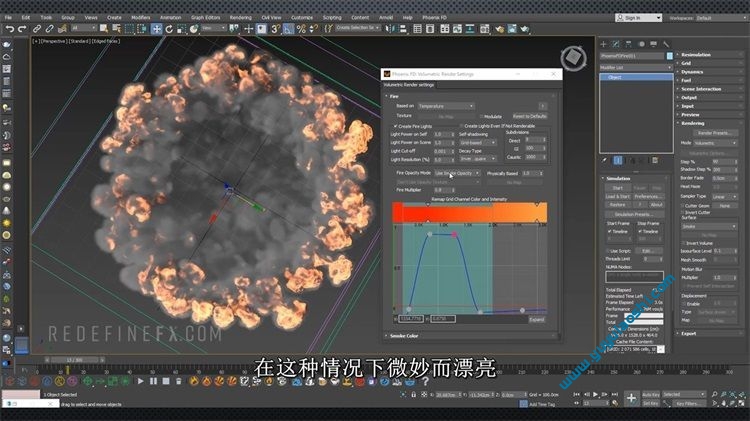This screenshot has height=421, width=750.
Task: Click the Phoenix FD pause simulation button
Action: (153, 381)
